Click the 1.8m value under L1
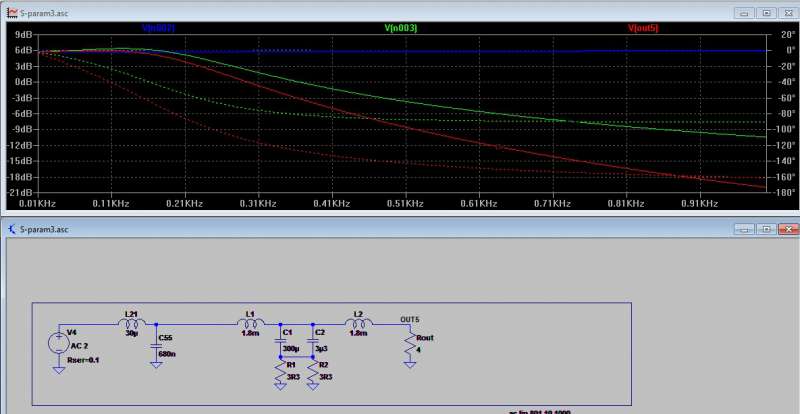Viewport: 800px width, 414px height. 249,333
